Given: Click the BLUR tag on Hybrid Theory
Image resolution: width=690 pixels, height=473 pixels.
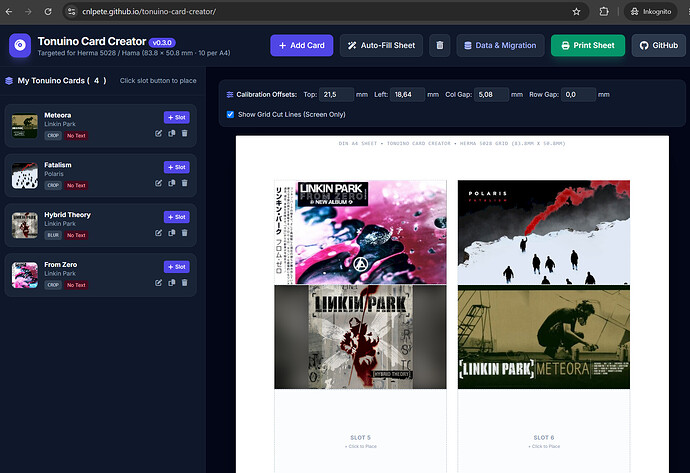Looking at the screenshot, I should 53,235.
